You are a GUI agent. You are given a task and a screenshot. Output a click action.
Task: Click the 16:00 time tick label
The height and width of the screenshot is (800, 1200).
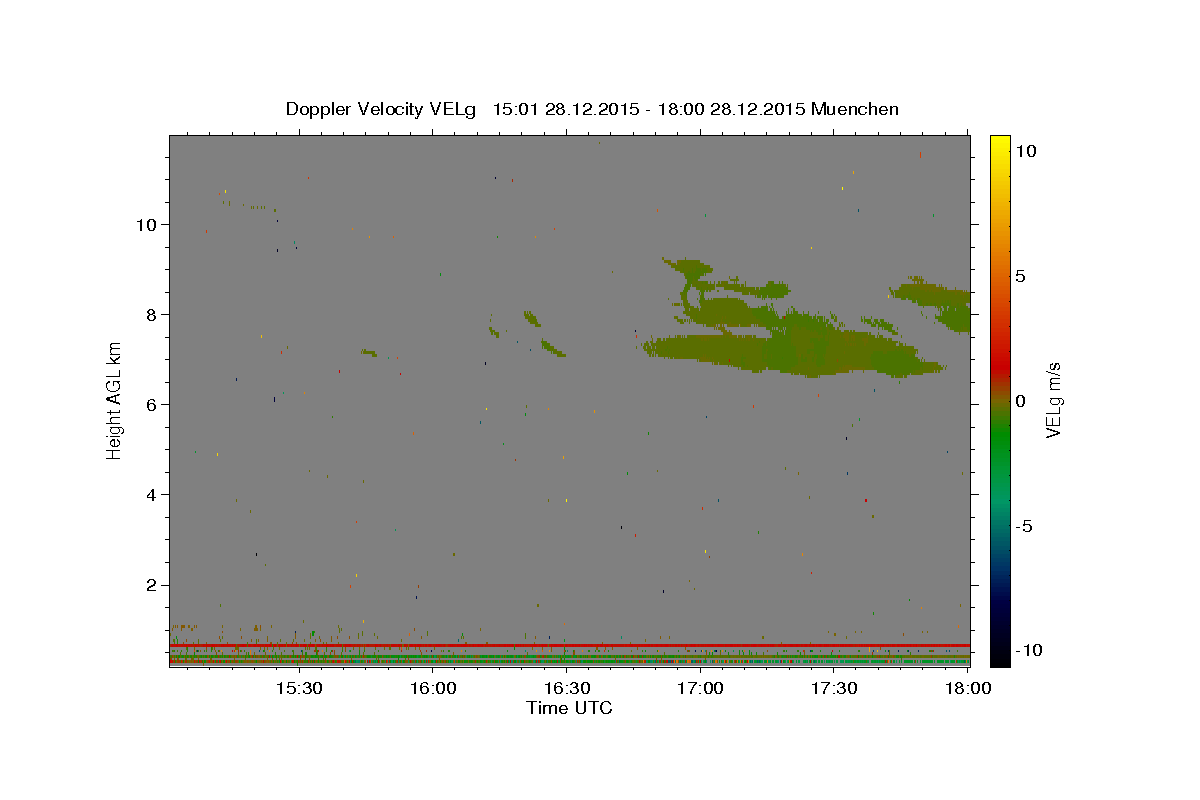tap(432, 689)
